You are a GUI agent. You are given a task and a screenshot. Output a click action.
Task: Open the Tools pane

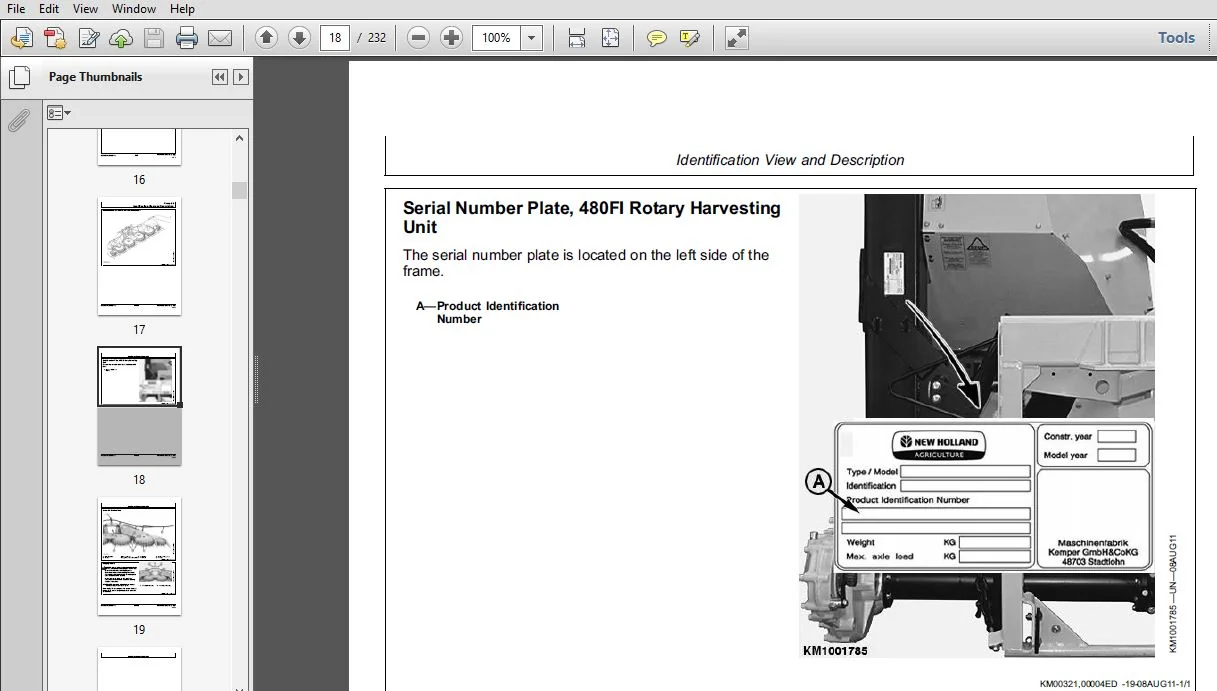(1176, 38)
